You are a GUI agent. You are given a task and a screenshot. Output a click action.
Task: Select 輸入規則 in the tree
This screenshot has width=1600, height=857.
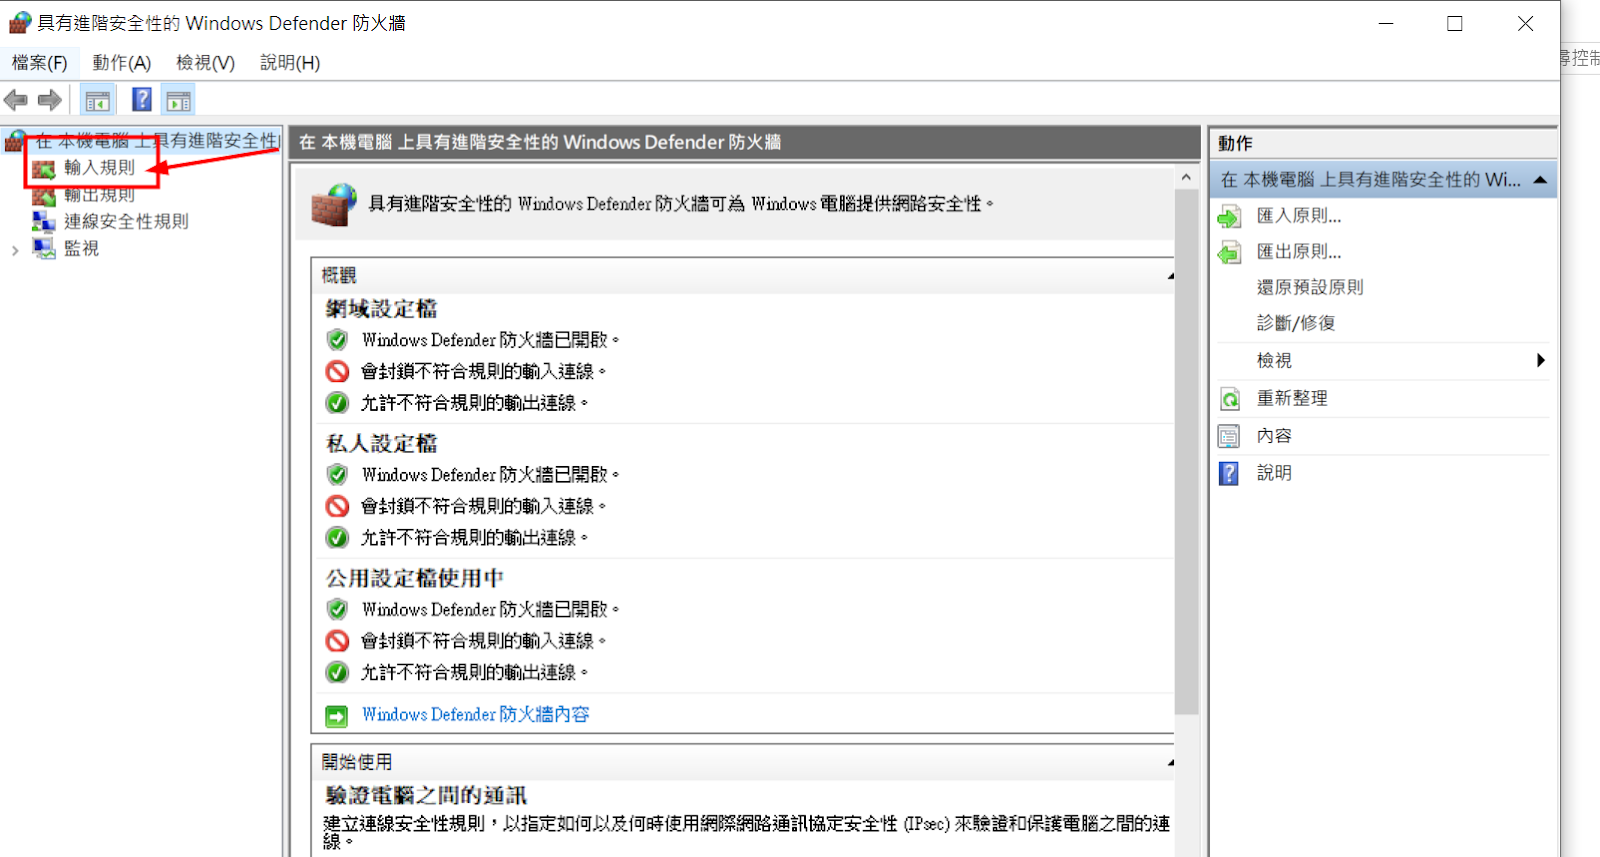click(x=99, y=168)
